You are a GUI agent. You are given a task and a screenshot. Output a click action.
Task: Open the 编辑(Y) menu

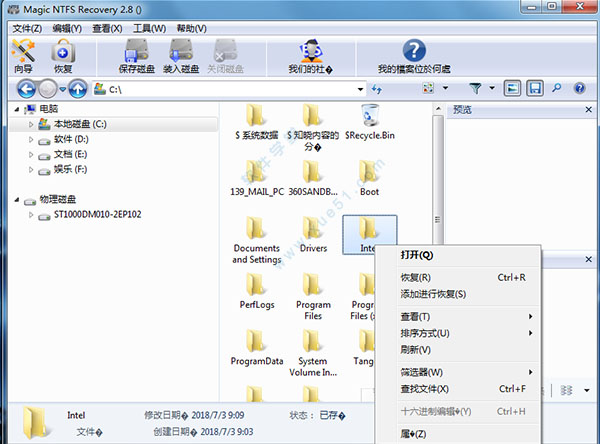point(67,29)
